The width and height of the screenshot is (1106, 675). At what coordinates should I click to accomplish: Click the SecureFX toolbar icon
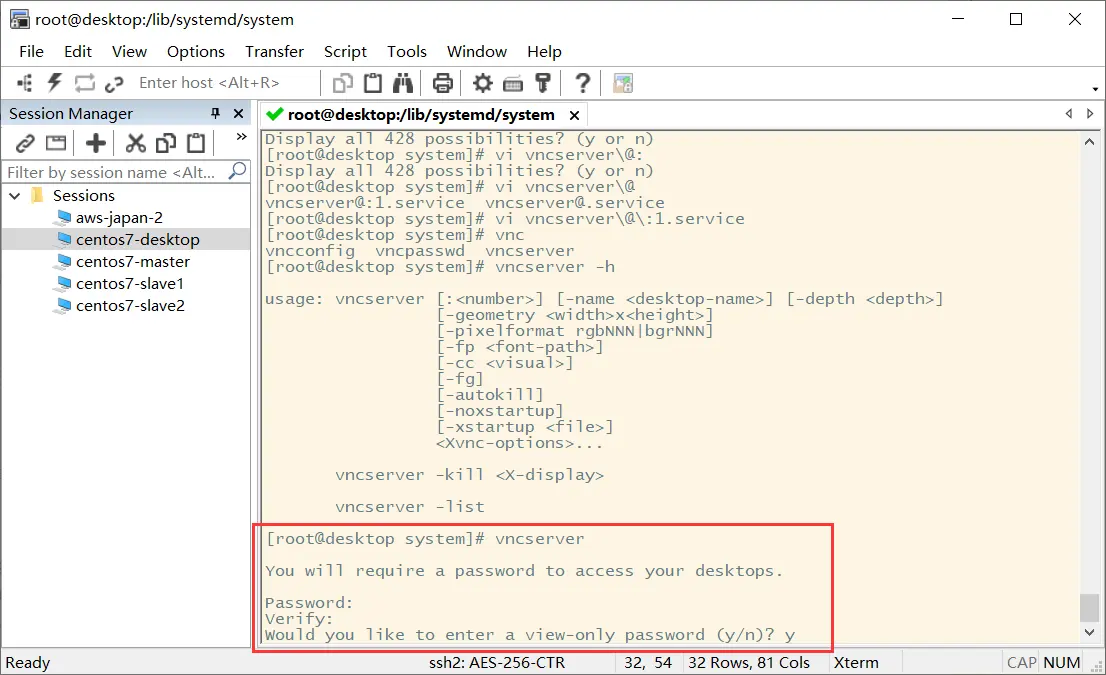623,83
